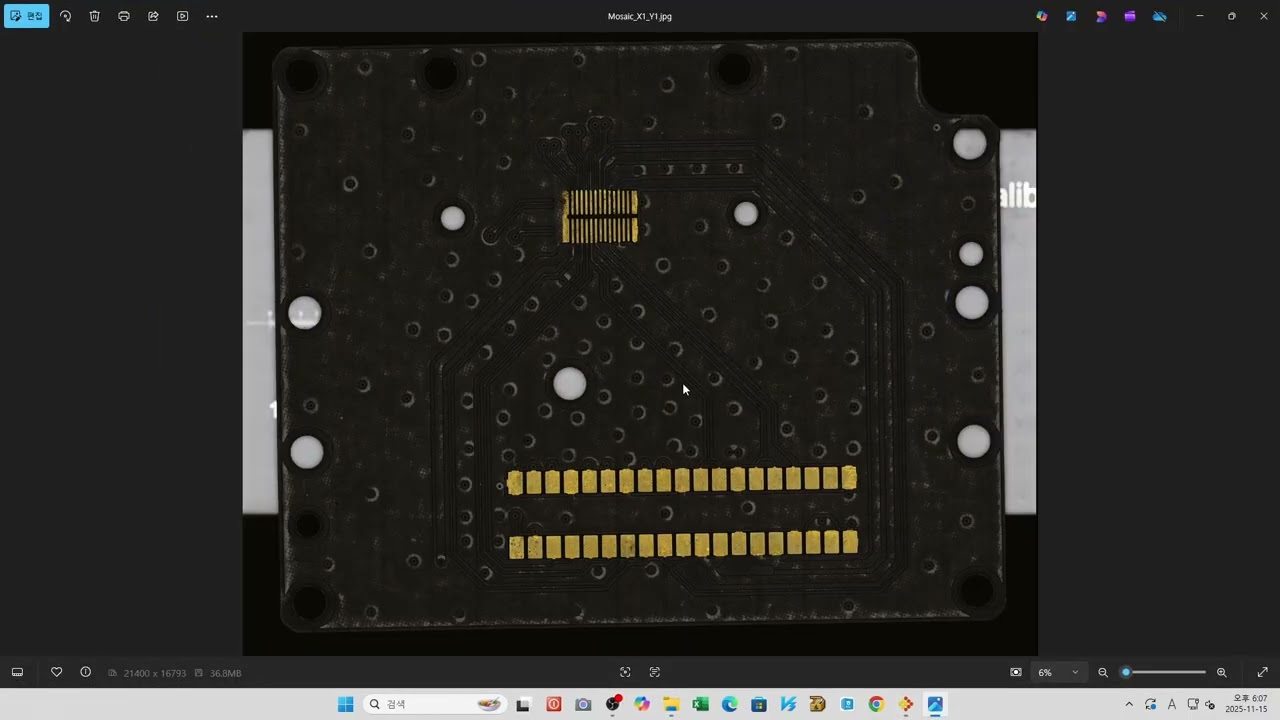This screenshot has width=1280, height=720.
Task: Open the blue V-shaped app in taskbar
Action: point(789,704)
